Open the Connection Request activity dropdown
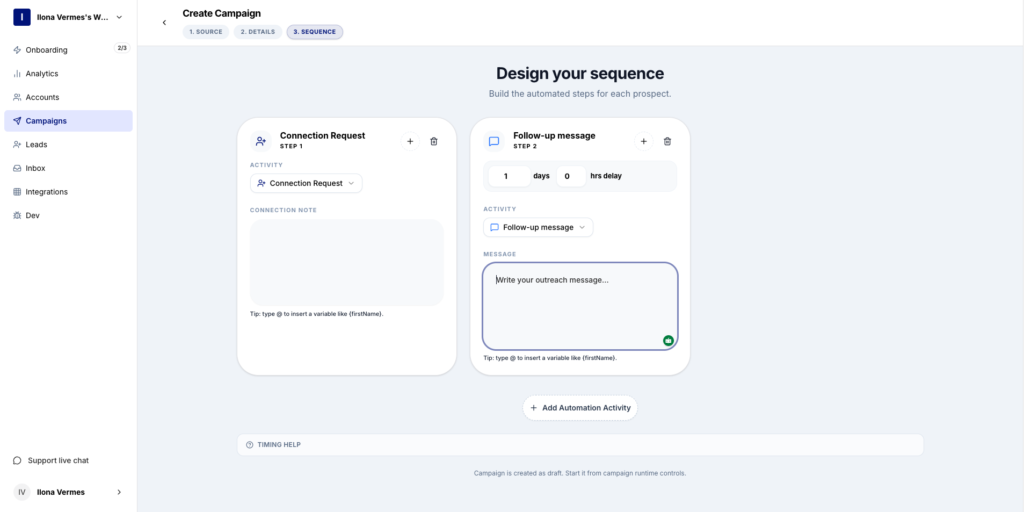1024x512 pixels. pos(306,183)
